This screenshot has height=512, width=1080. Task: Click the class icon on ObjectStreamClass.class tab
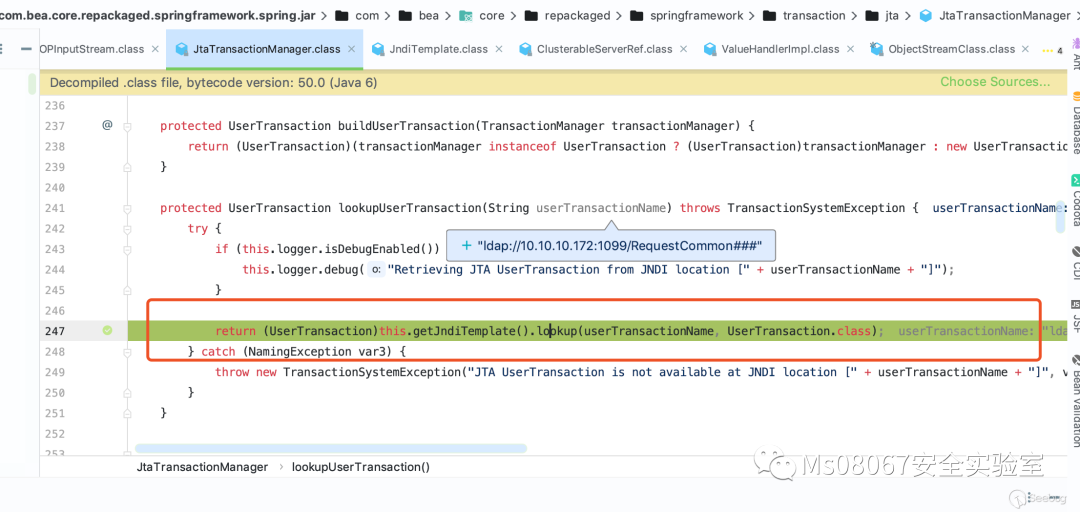tap(876, 49)
